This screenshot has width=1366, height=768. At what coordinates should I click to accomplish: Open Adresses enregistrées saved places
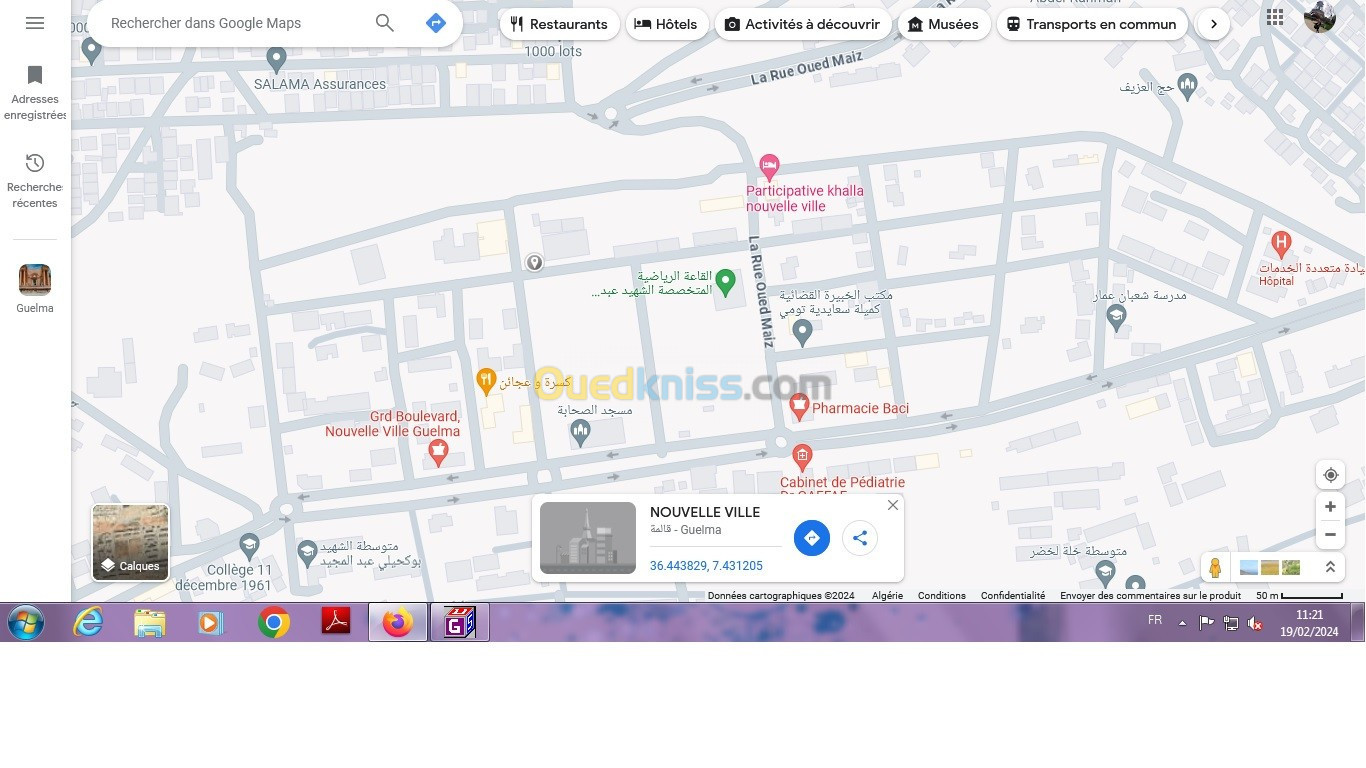click(x=35, y=93)
